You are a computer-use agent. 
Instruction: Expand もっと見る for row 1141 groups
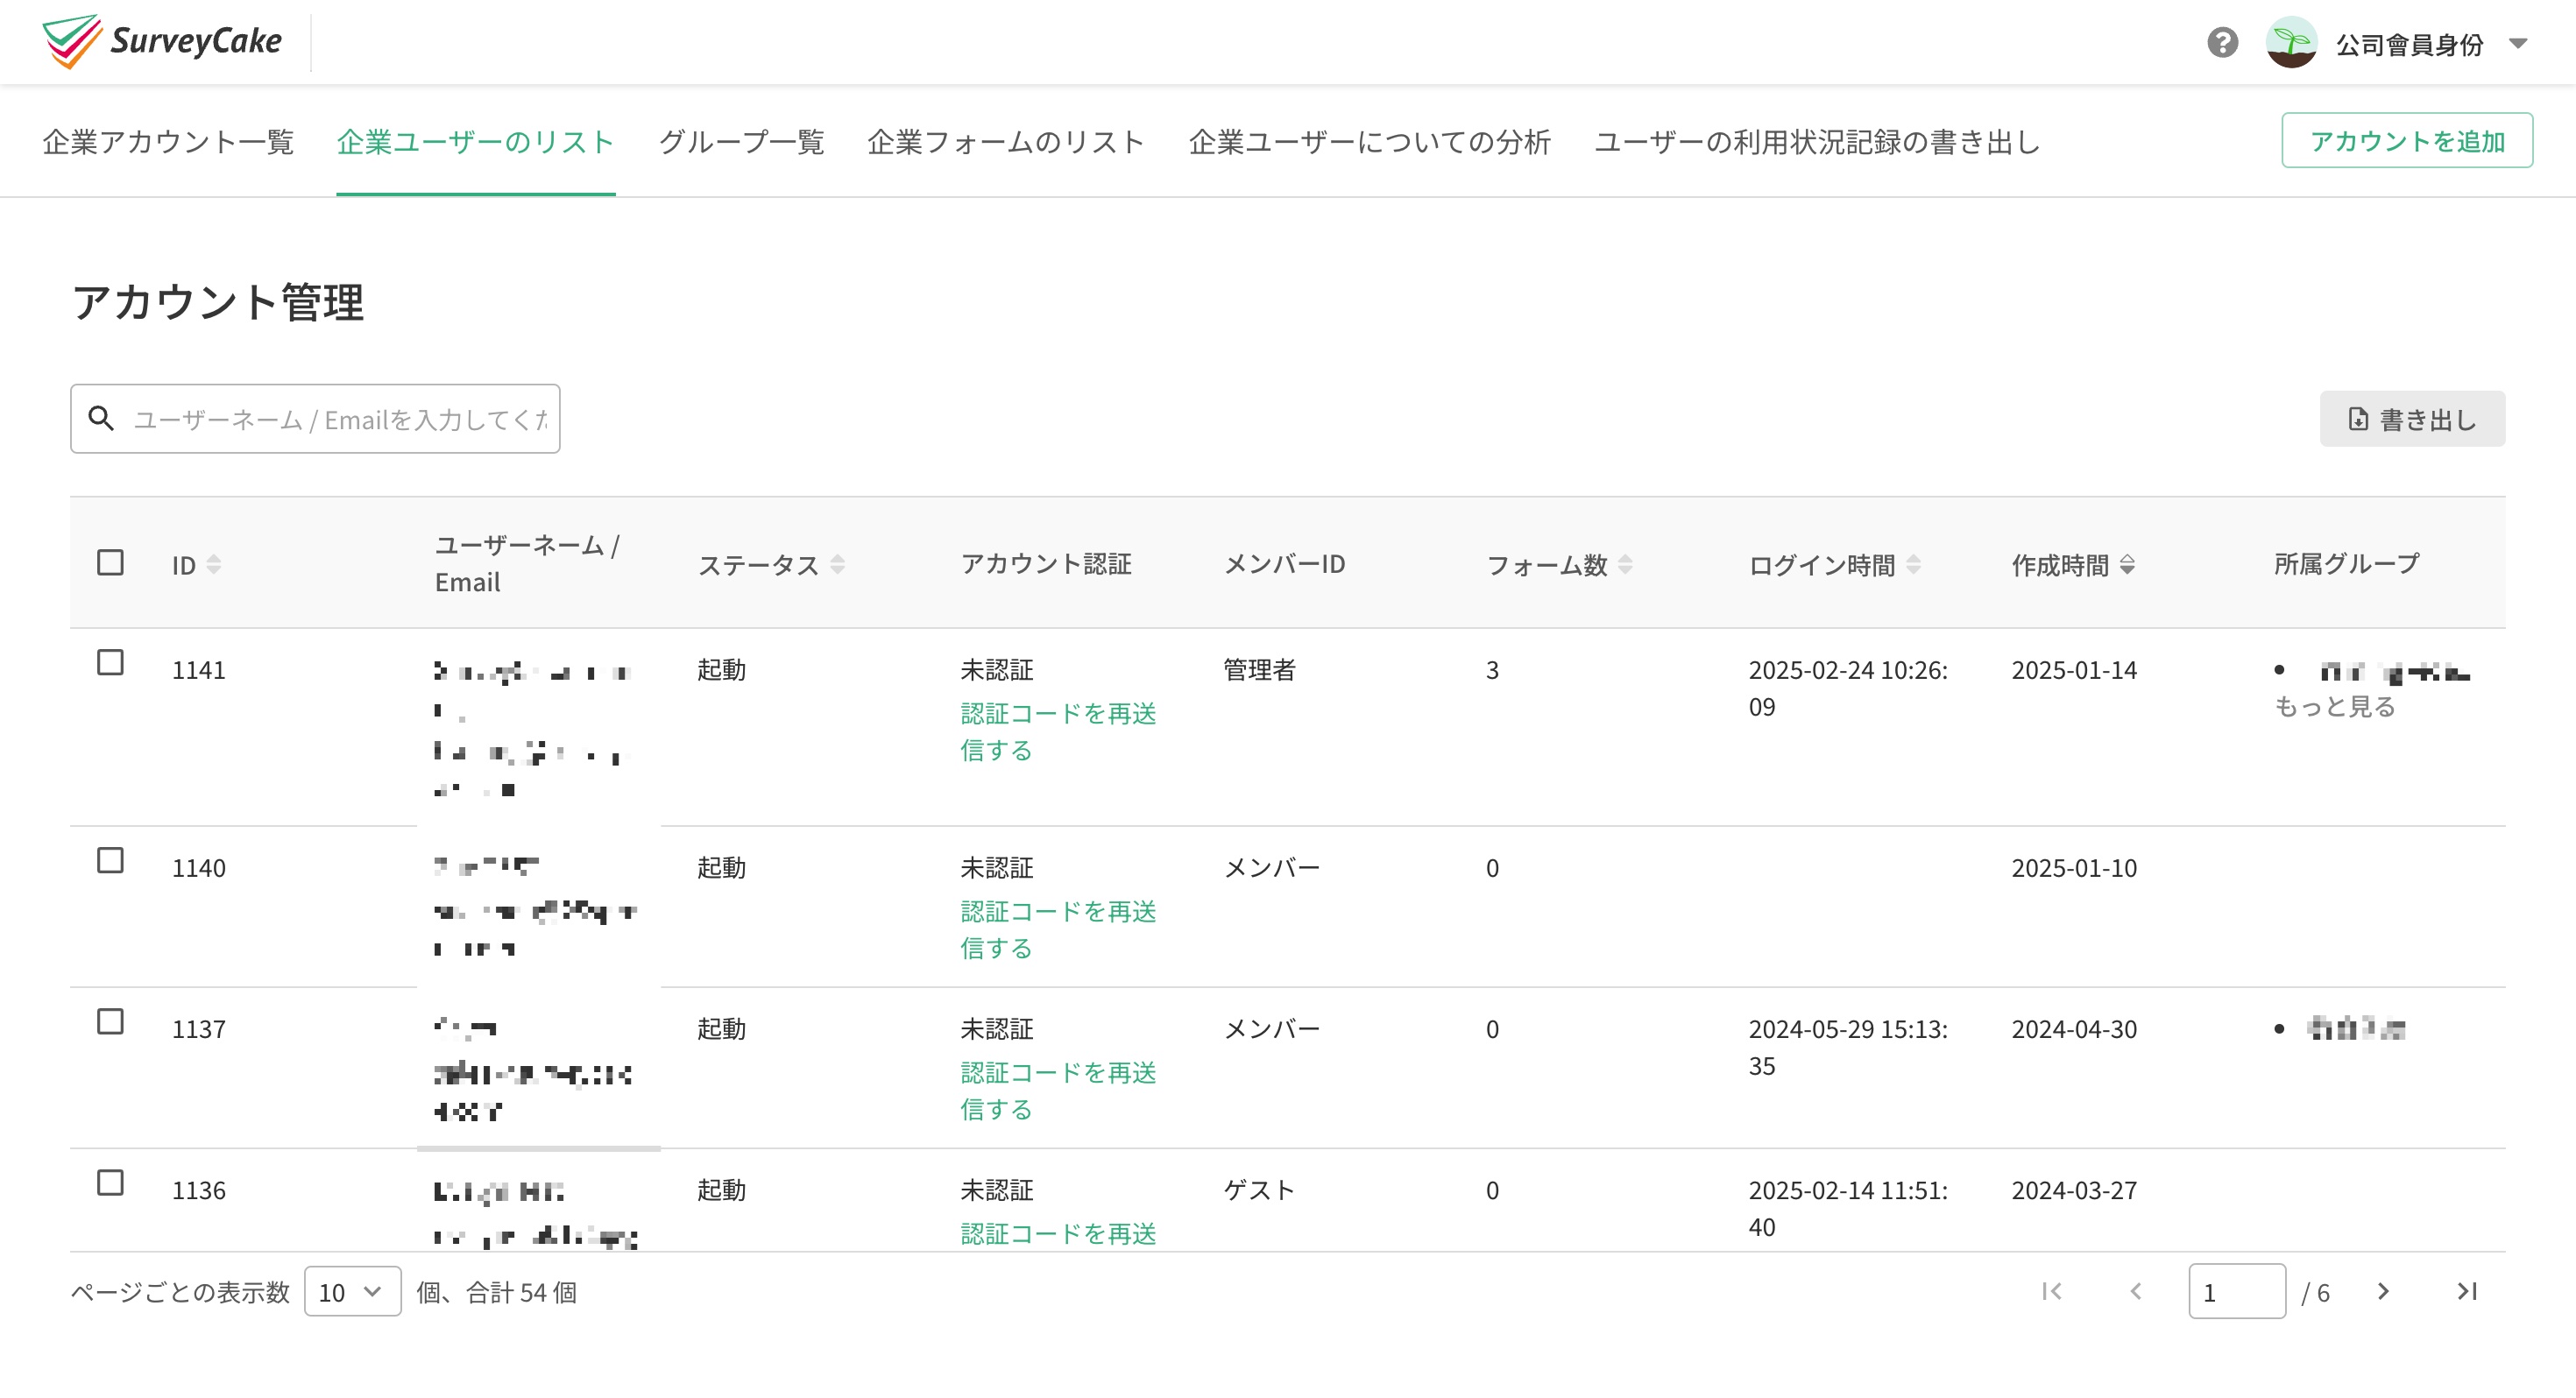point(2334,707)
